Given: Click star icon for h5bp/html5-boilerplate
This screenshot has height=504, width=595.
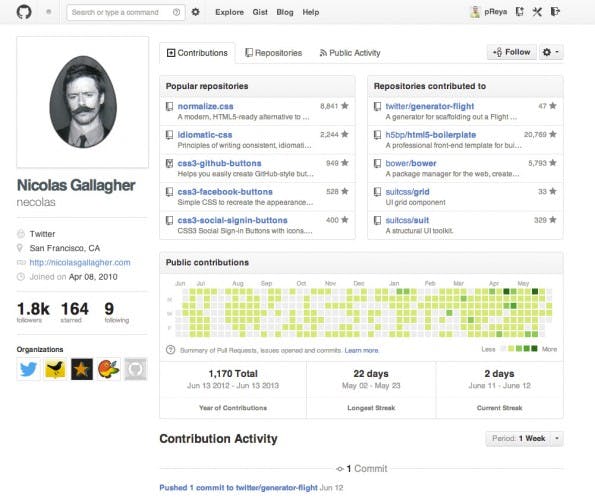Looking at the screenshot, I should tap(553, 134).
